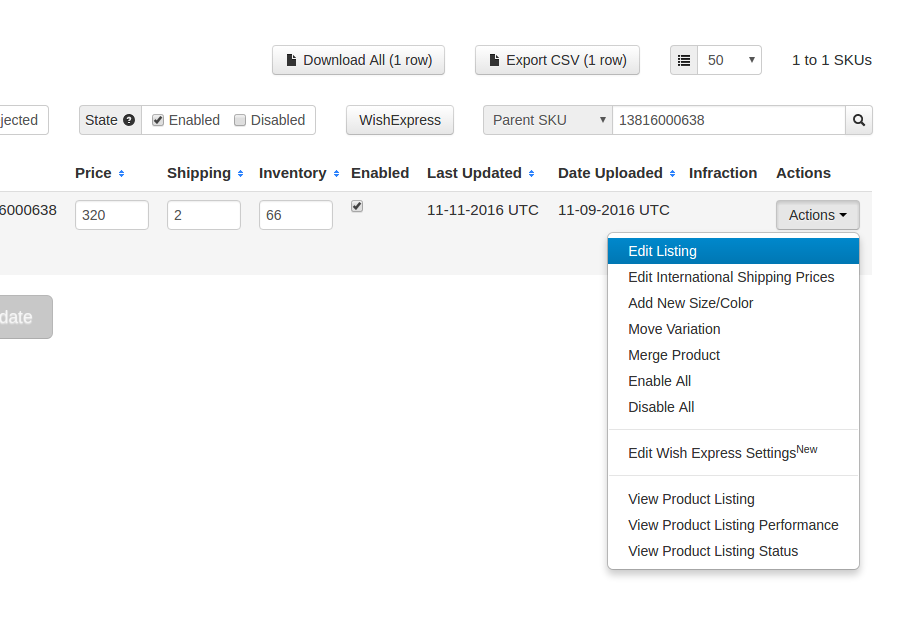Choose Merge Product option
This screenshot has width=900, height=620.
tap(734, 355)
